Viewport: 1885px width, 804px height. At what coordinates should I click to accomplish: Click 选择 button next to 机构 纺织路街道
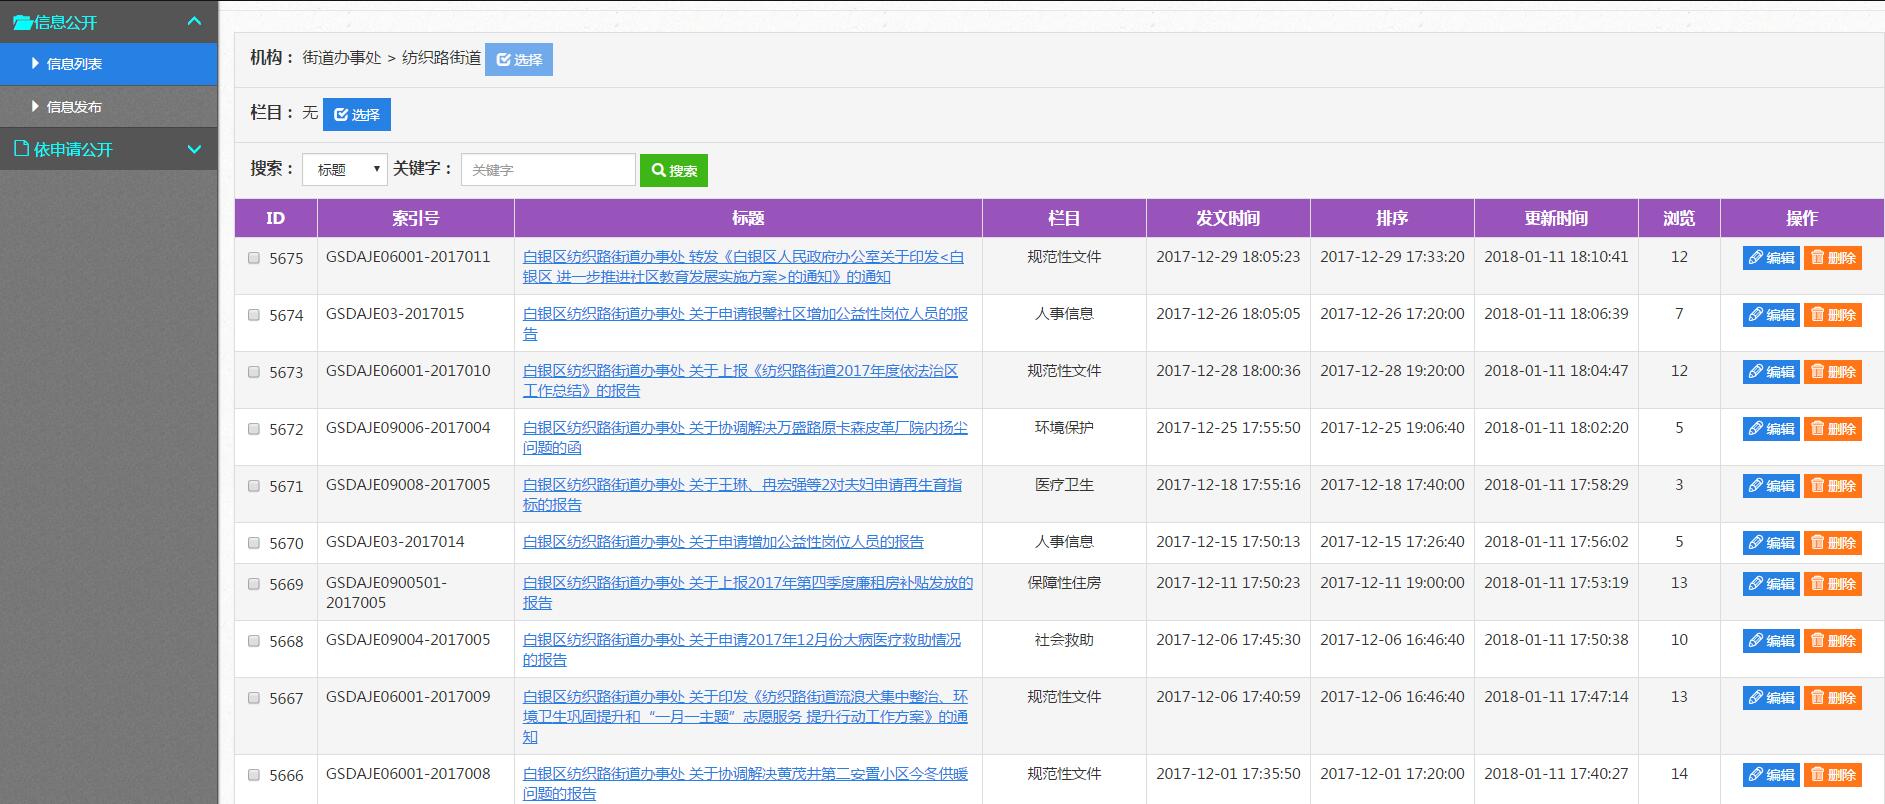coord(519,59)
